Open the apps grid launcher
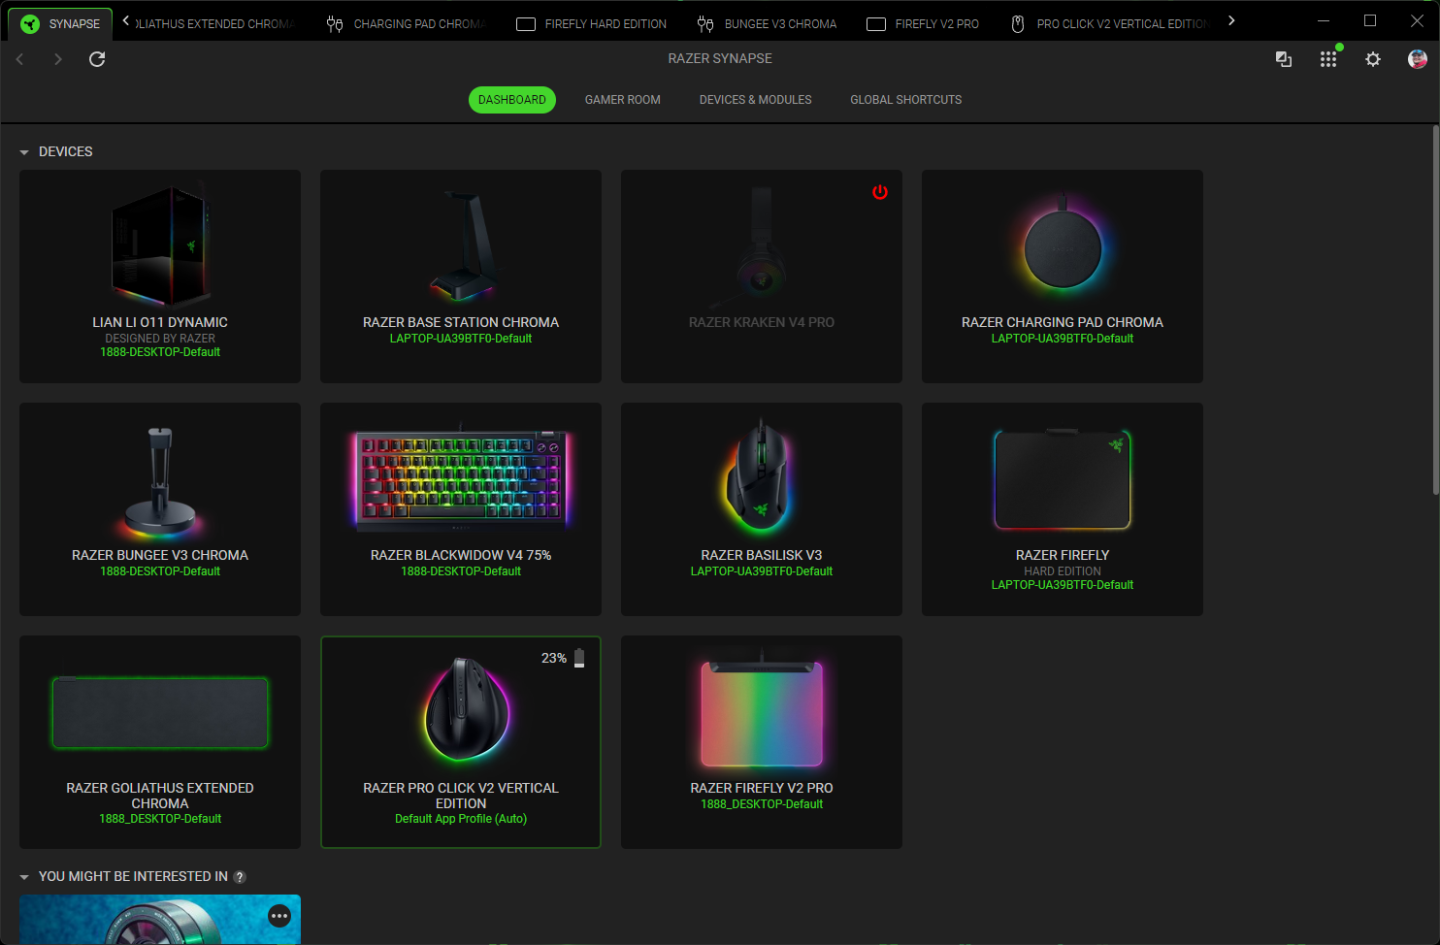The width and height of the screenshot is (1440, 945). [1328, 59]
